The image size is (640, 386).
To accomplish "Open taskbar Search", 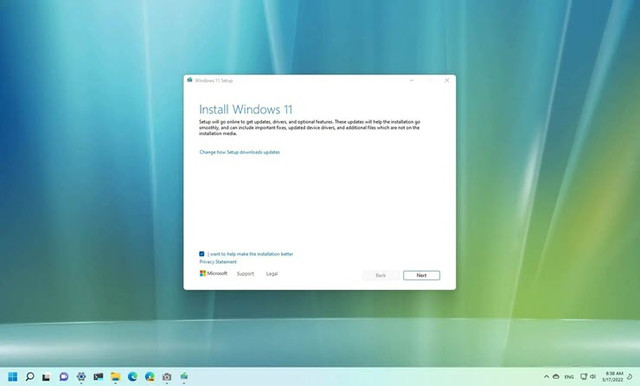I will (x=30, y=376).
